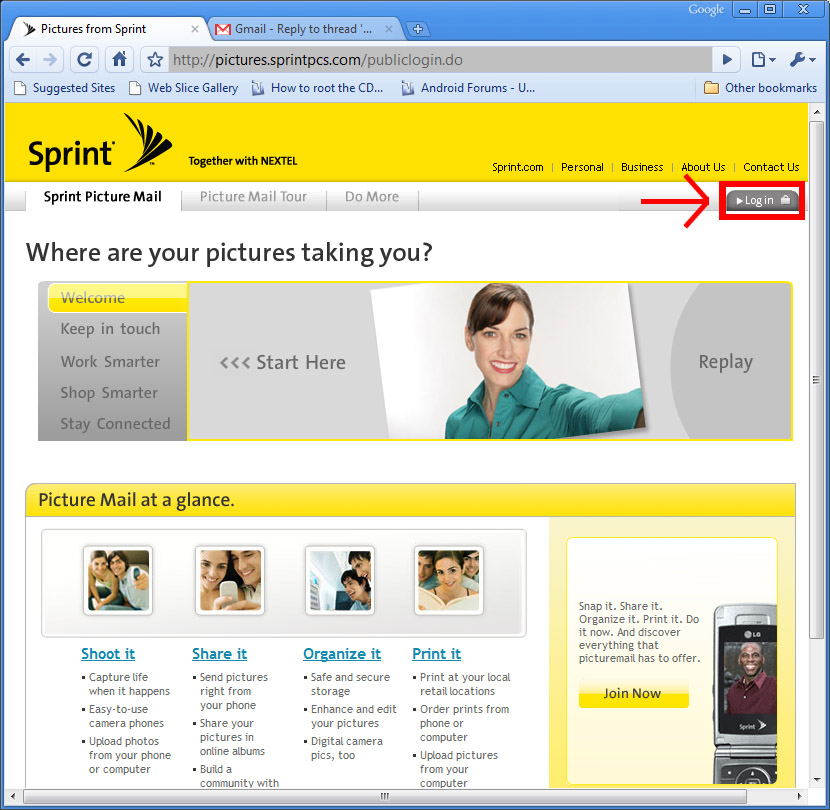This screenshot has width=830, height=810.
Task: Open the Business link in header
Action: tap(642, 167)
